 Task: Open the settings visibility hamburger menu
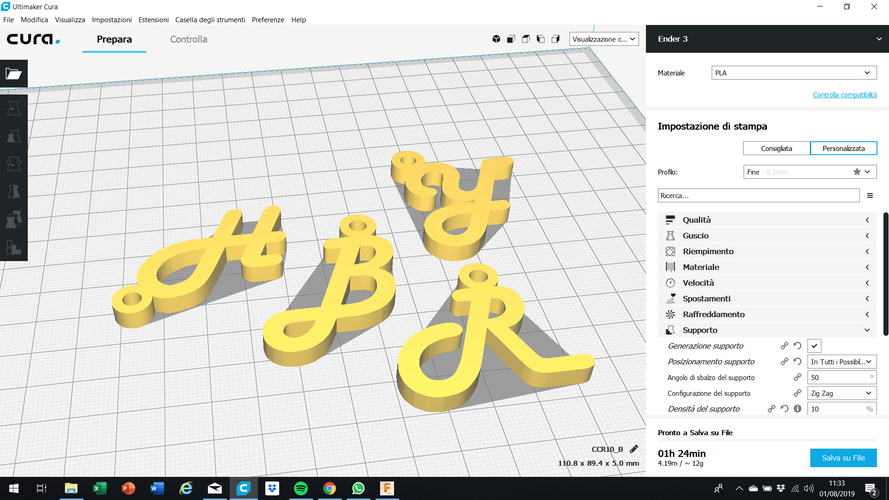coord(870,196)
